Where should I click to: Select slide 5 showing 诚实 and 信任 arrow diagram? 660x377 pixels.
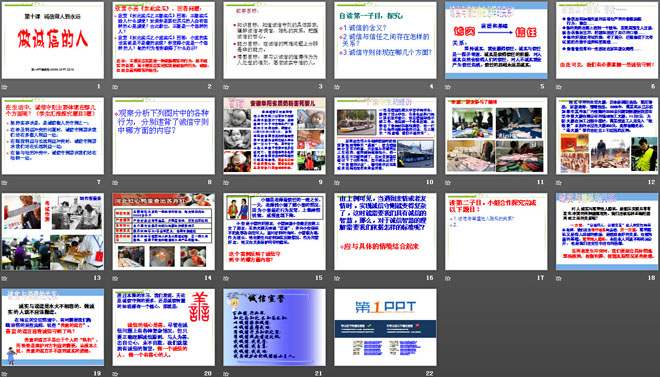coord(496,40)
